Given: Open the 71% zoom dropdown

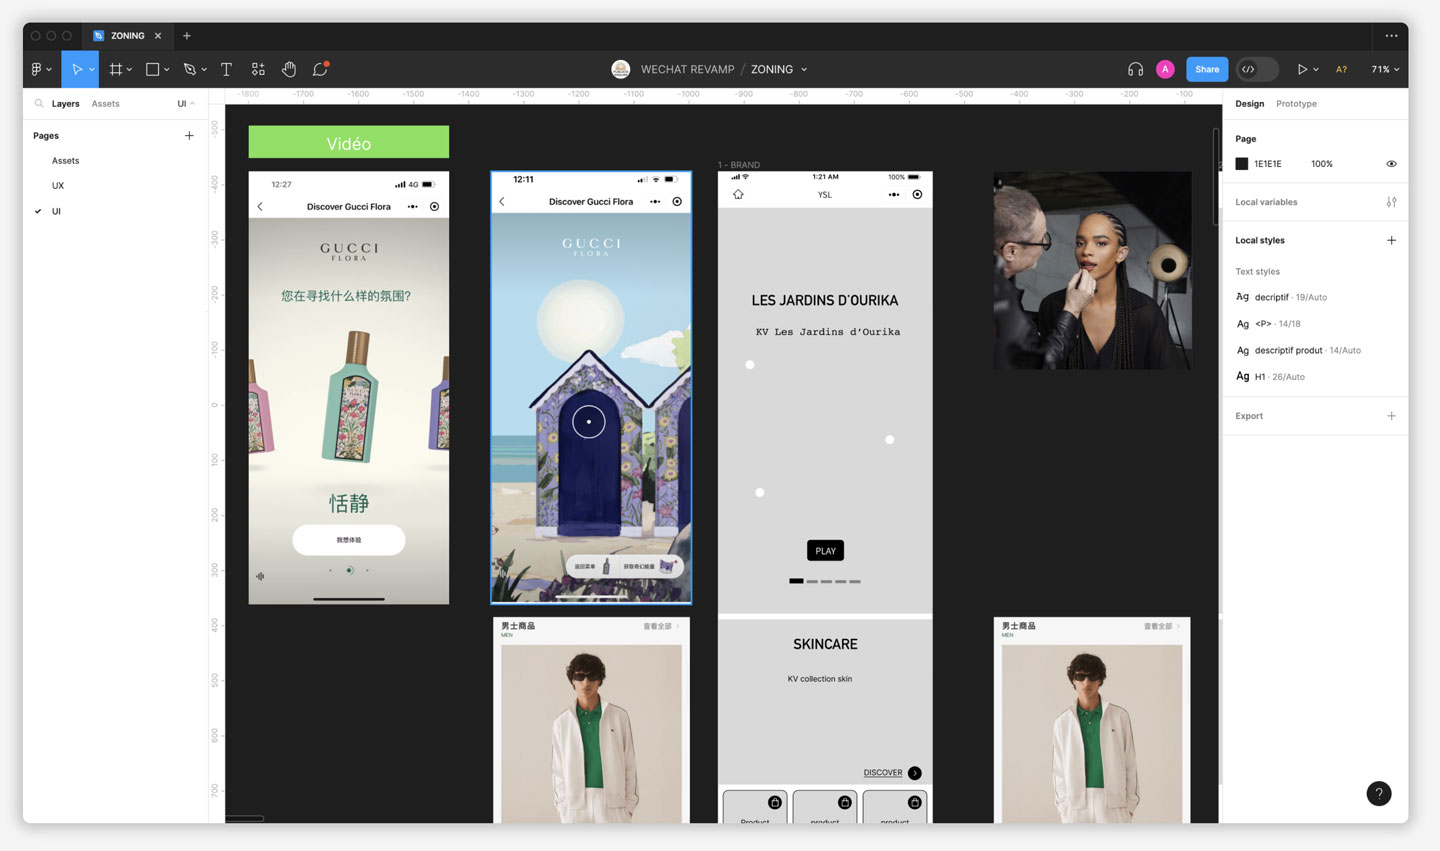Looking at the screenshot, I should pyautogui.click(x=1385, y=69).
